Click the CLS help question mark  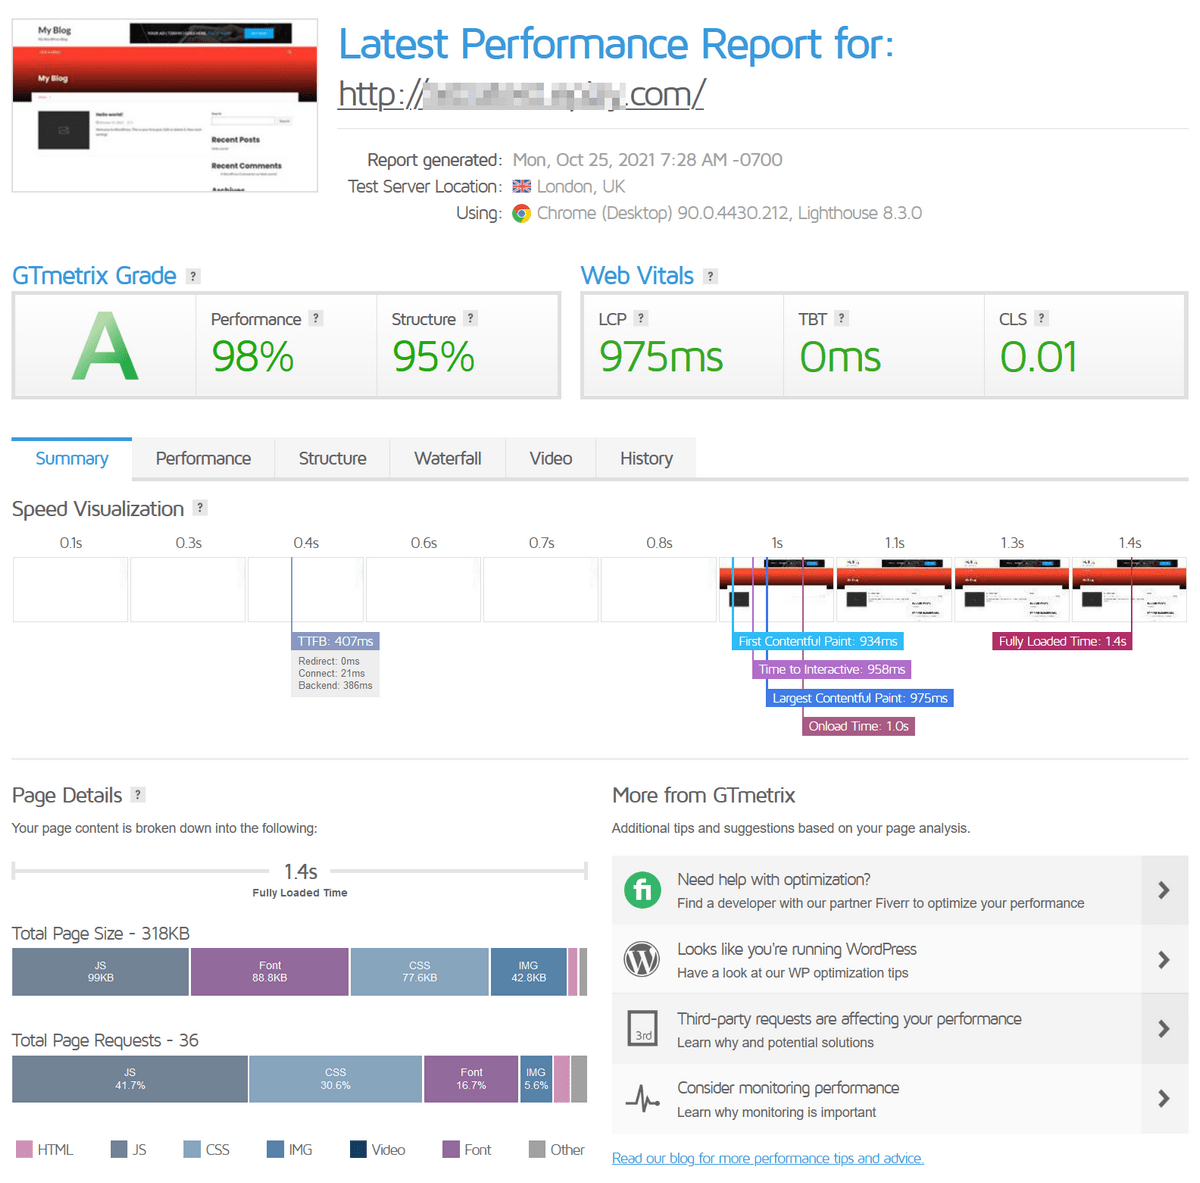(1042, 318)
